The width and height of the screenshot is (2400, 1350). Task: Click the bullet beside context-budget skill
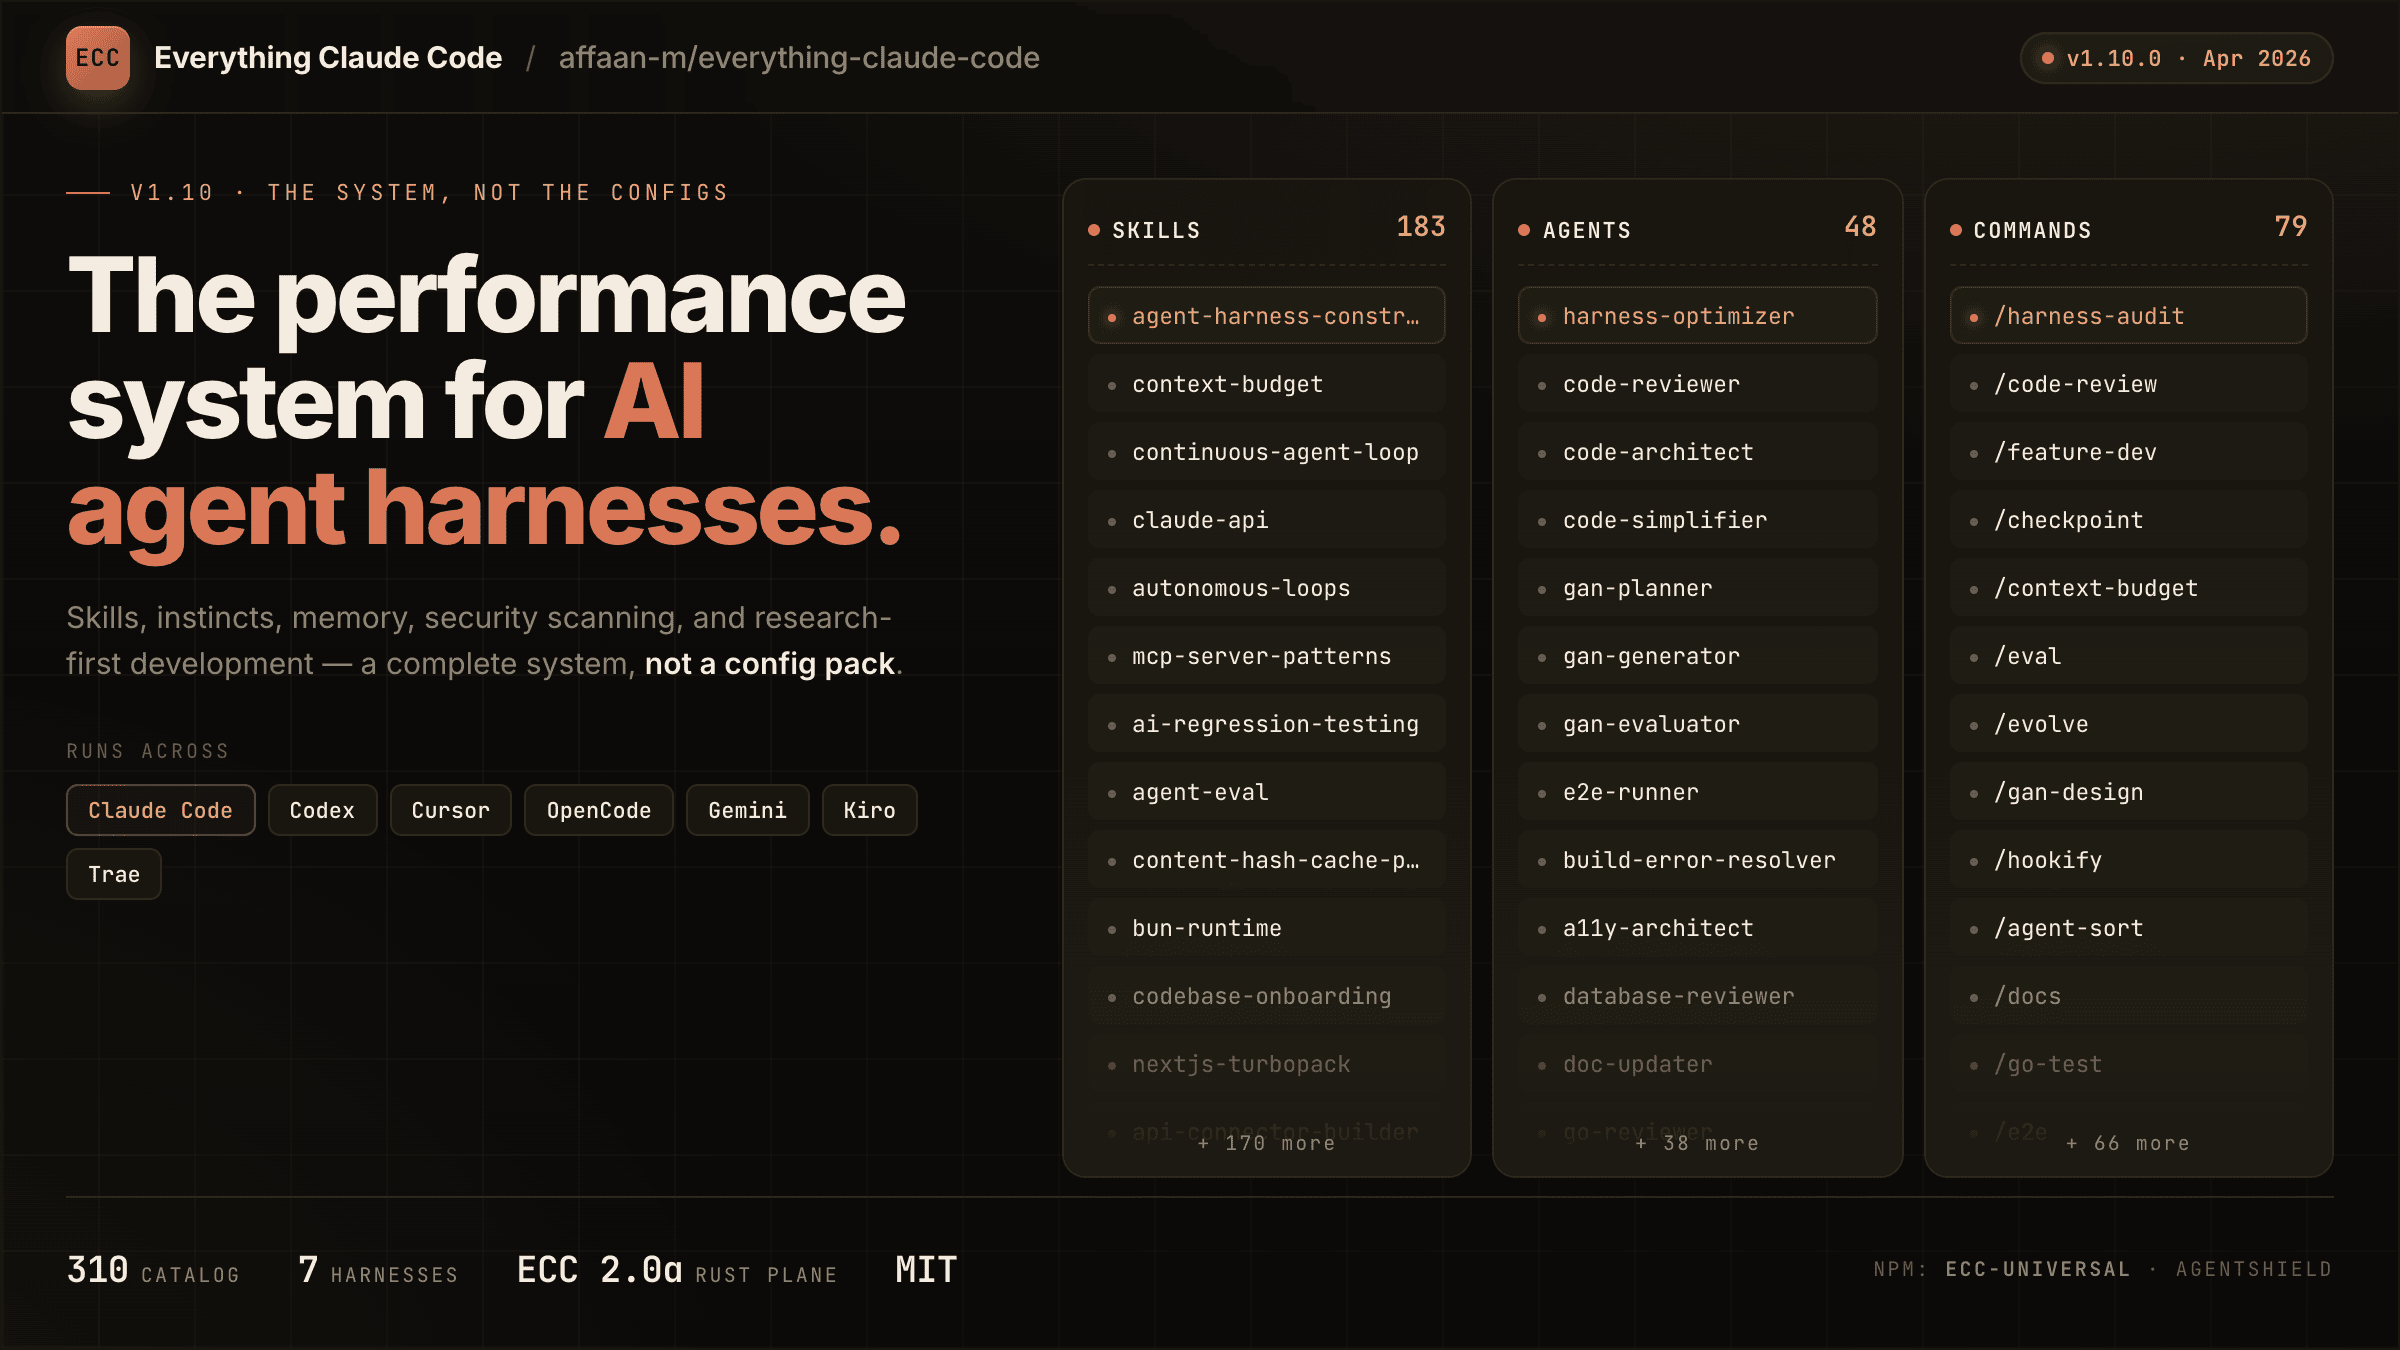[1110, 384]
